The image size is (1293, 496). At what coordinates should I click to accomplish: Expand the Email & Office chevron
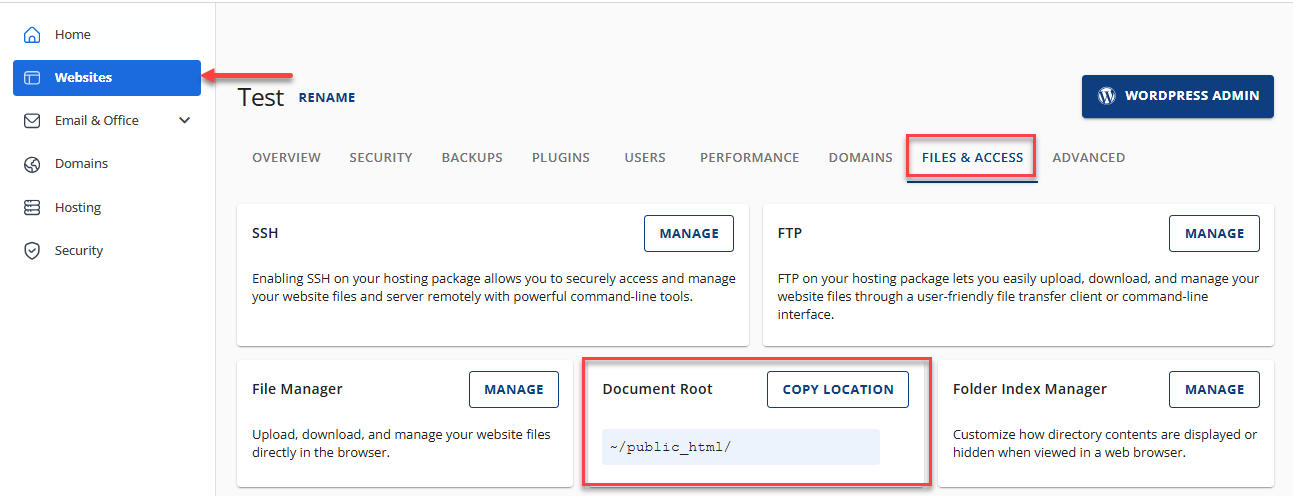[184, 121]
